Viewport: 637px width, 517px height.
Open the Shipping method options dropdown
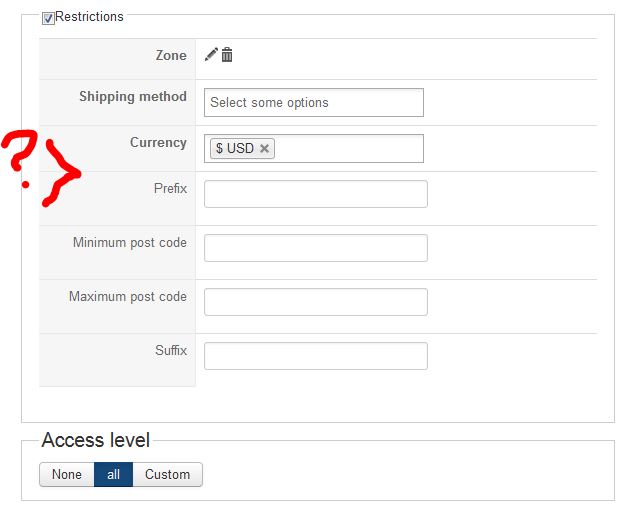click(313, 102)
